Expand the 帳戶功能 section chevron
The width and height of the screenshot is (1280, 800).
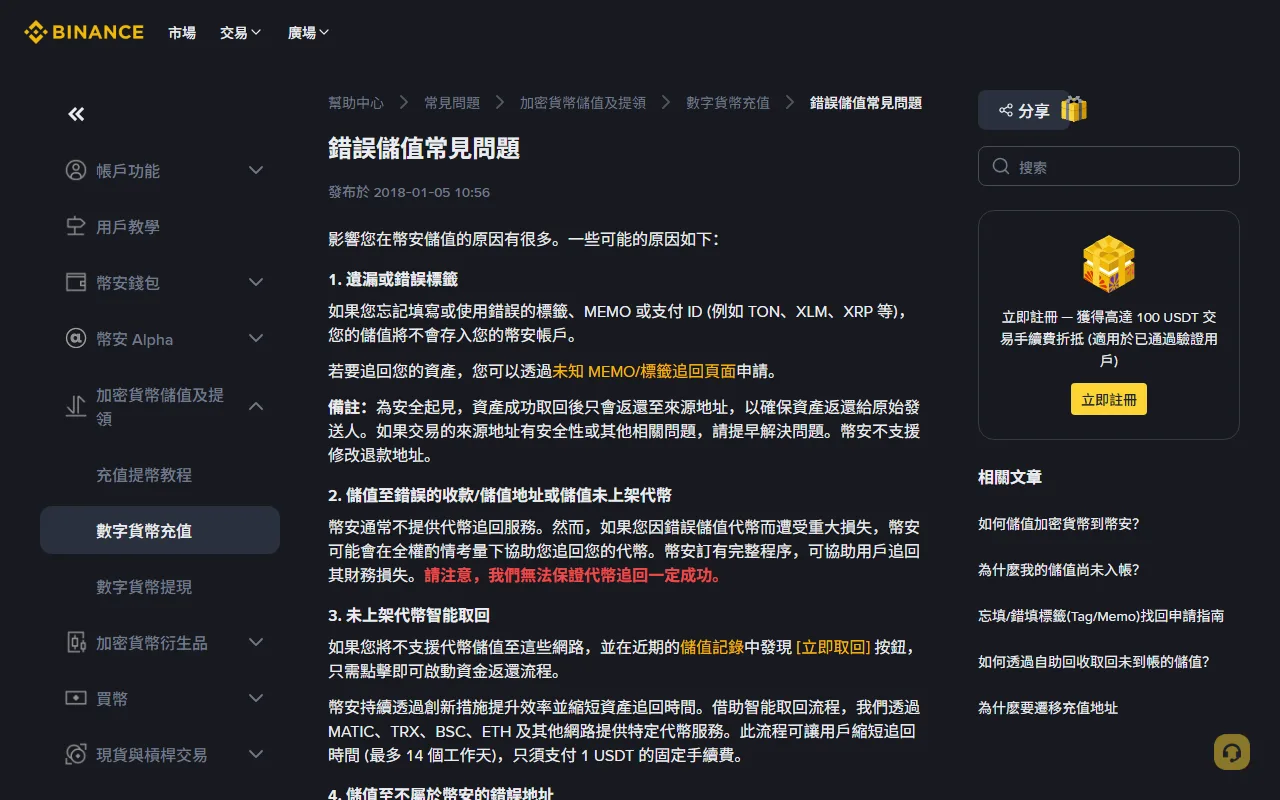coord(256,170)
